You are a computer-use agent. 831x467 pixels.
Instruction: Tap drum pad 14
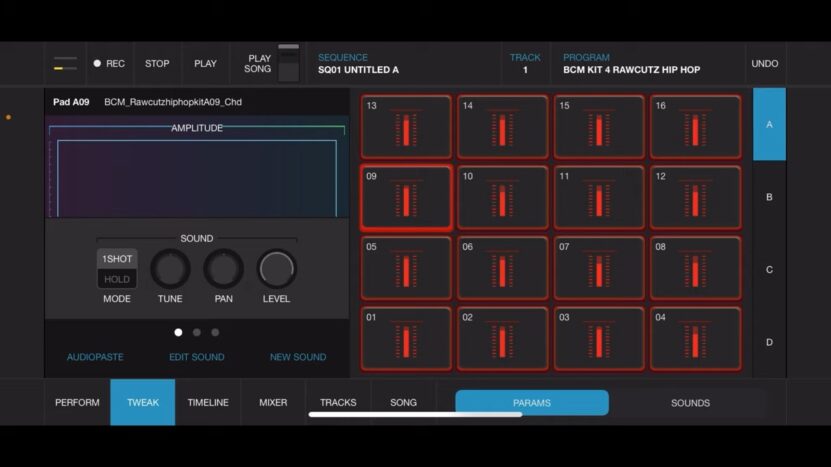point(502,127)
